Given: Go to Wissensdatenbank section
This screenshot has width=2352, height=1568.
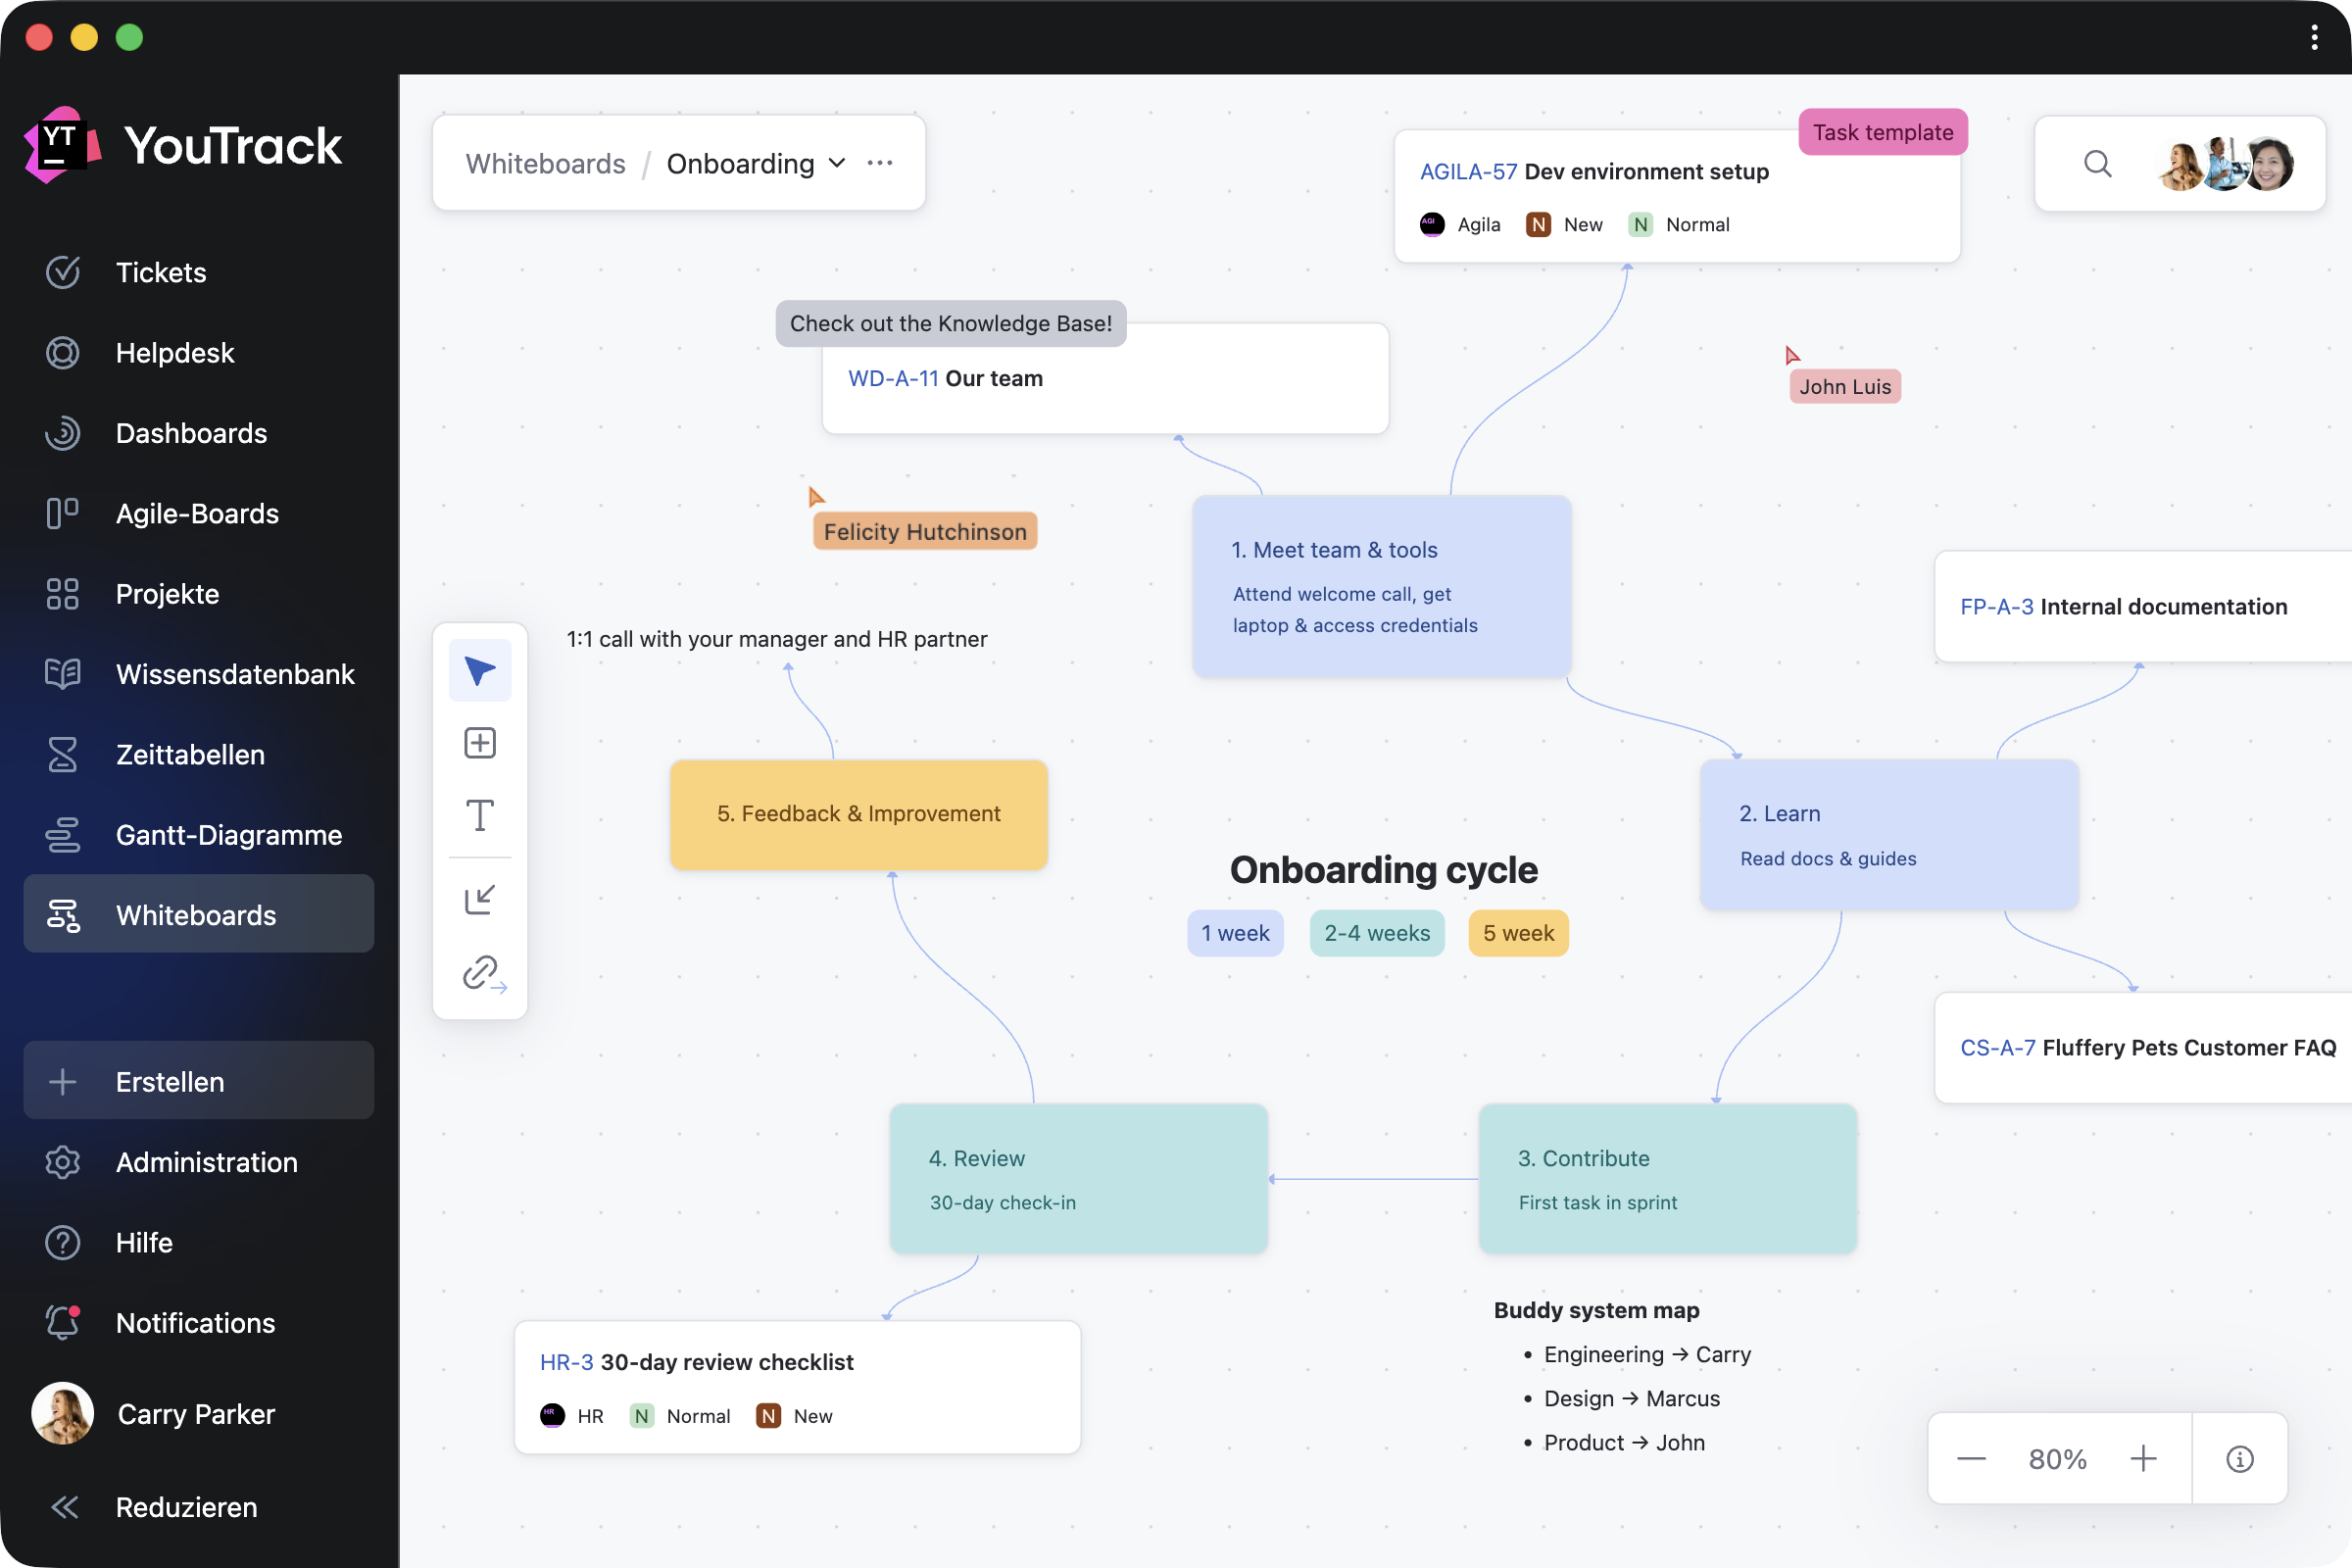Looking at the screenshot, I should point(235,674).
